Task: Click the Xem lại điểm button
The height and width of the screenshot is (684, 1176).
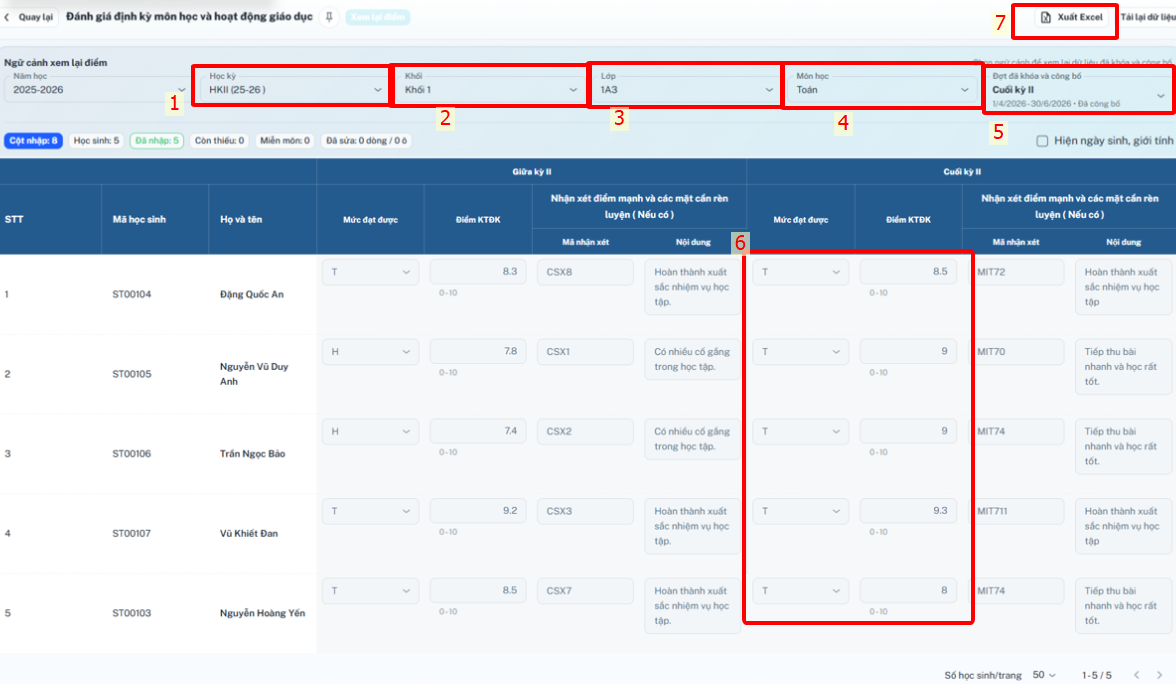Action: [x=377, y=16]
